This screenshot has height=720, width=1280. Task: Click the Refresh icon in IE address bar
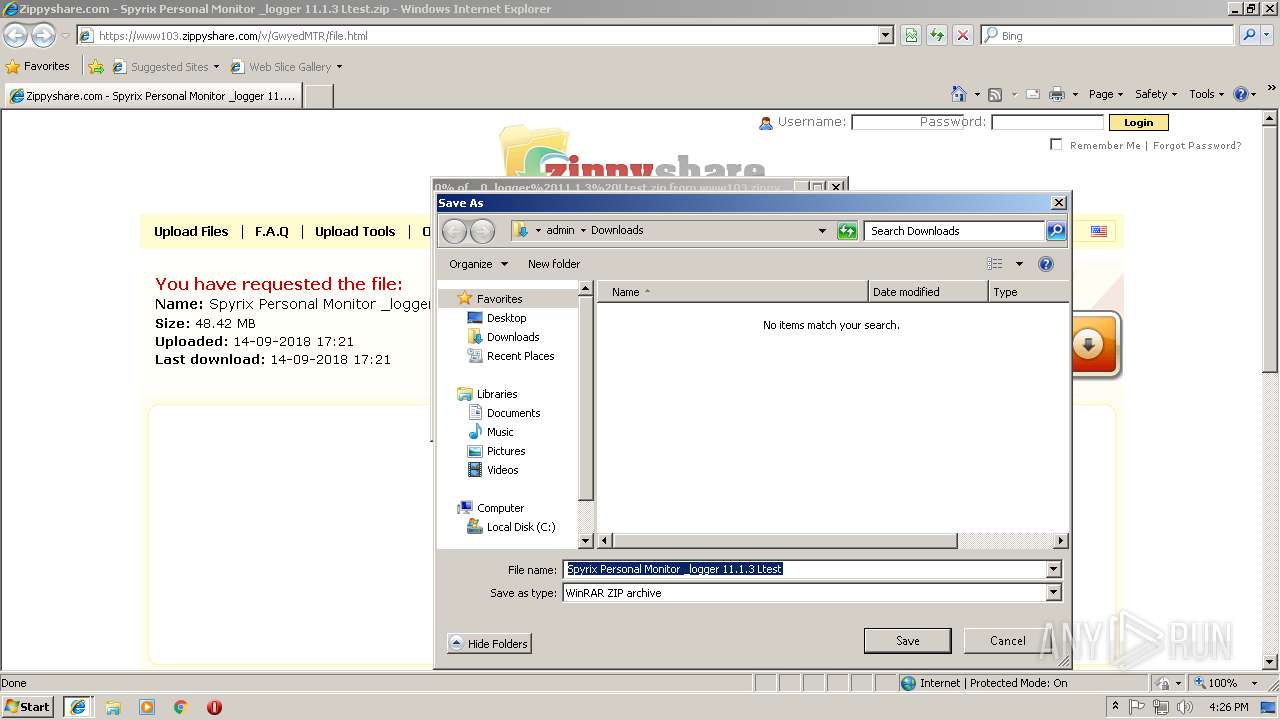click(x=937, y=35)
